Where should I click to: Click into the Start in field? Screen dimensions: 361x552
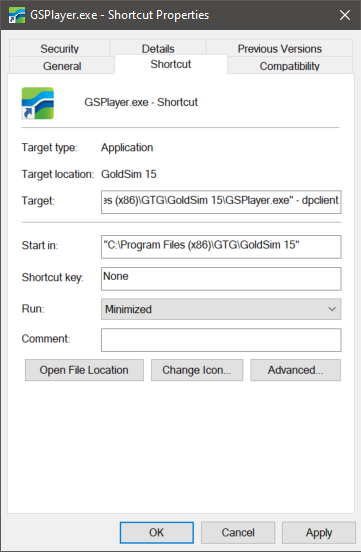(x=221, y=246)
